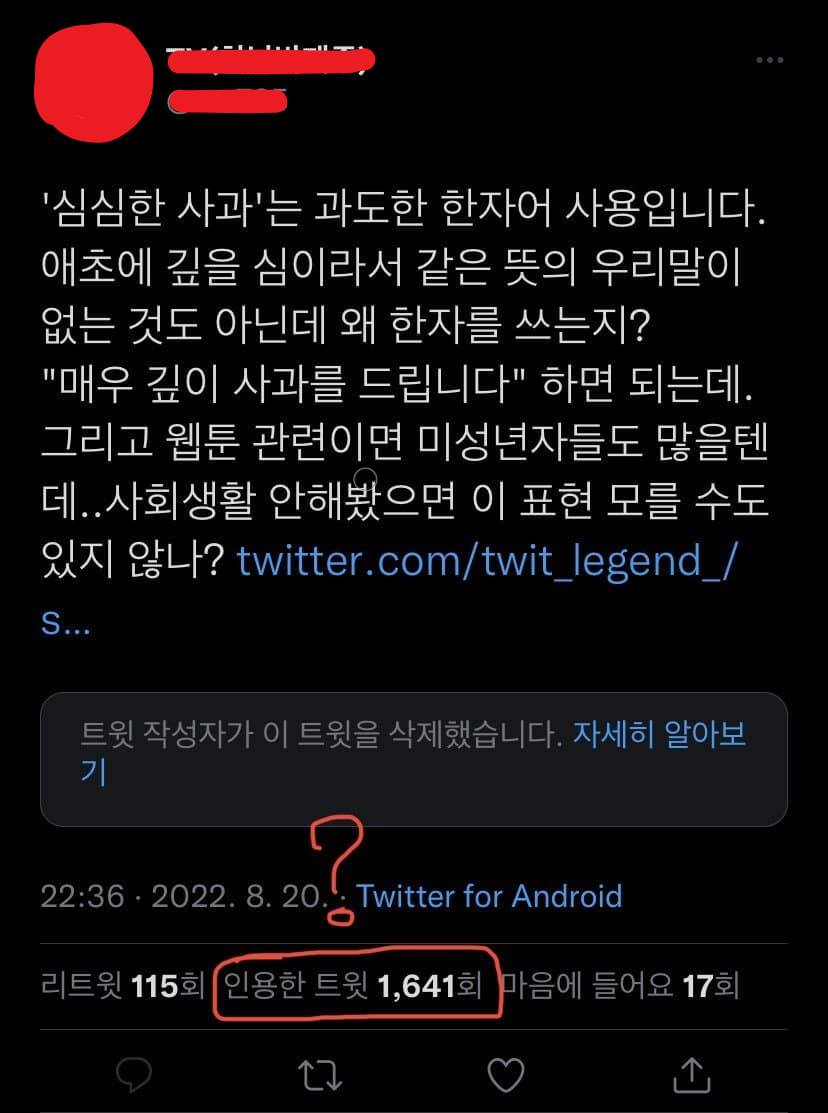Like the tweet with the heart icon
Image resolution: width=828 pixels, height=1113 pixels.
pyautogui.click(x=506, y=1074)
